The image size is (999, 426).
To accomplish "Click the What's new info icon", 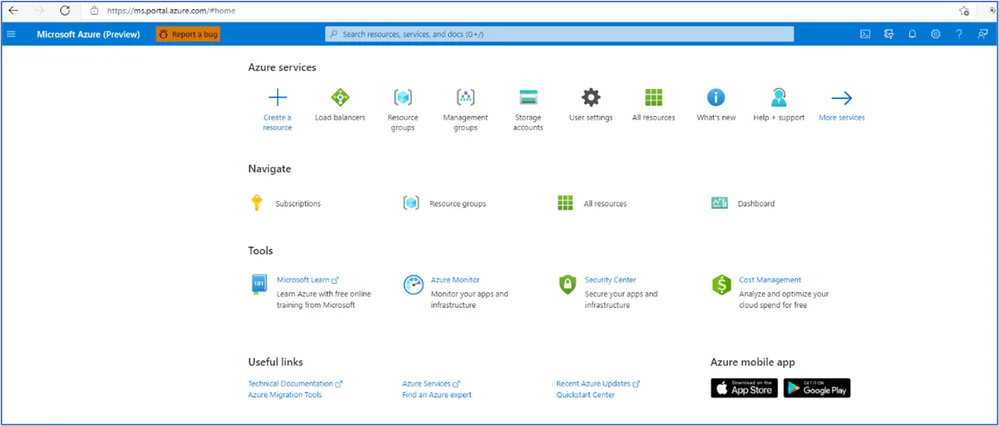I will pos(715,98).
